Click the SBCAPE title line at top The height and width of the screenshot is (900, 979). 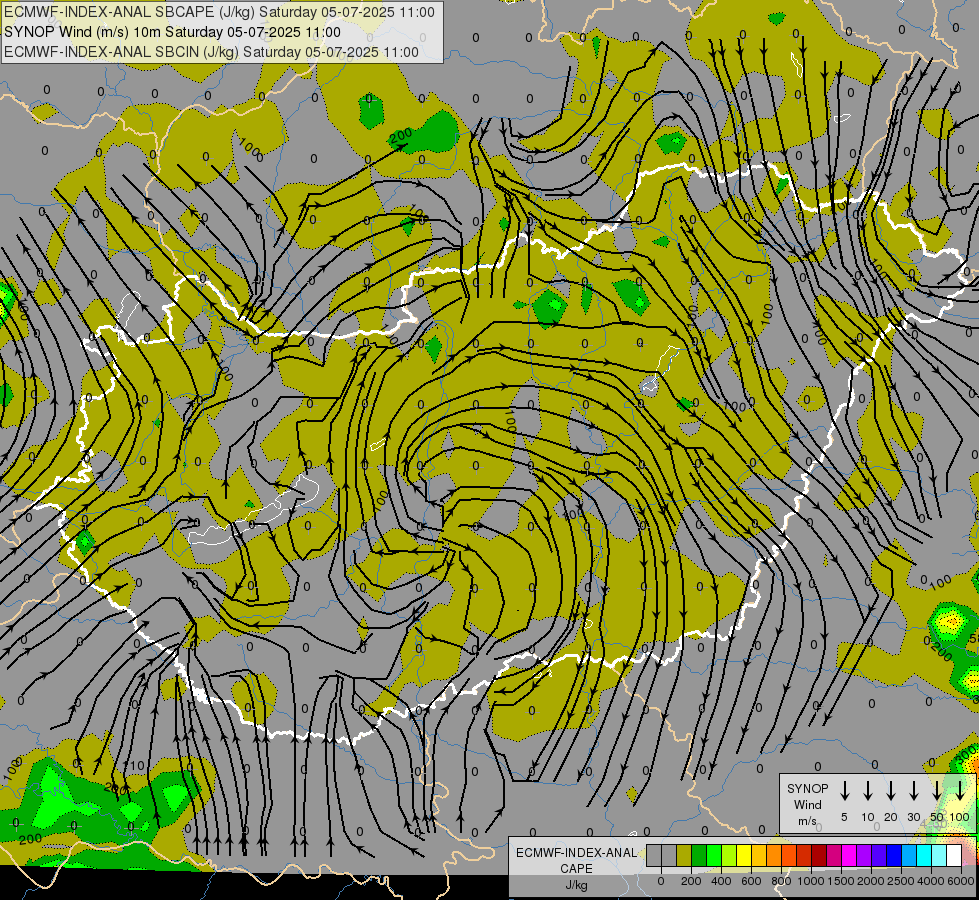coord(219,12)
